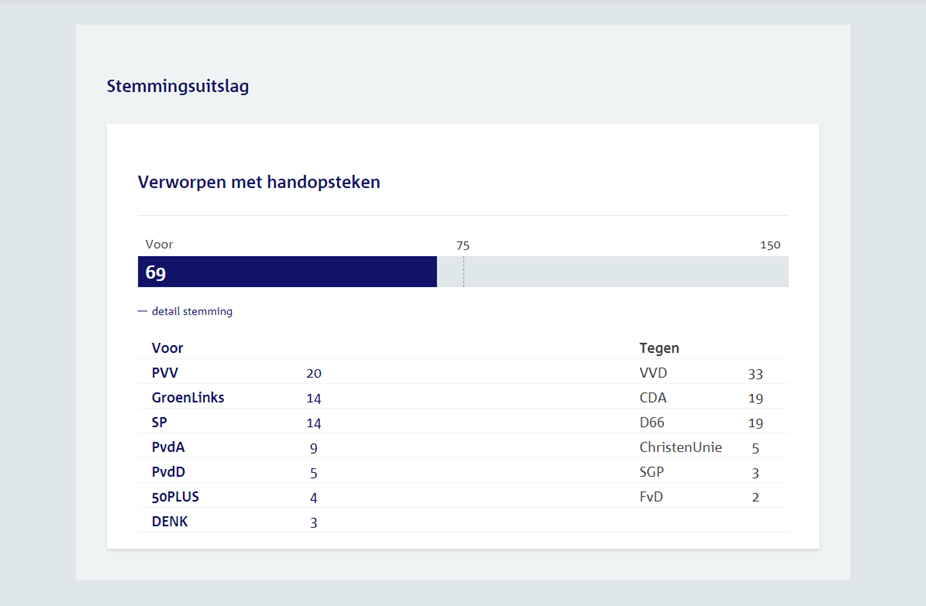
Task: Click the FvD party name
Action: 651,497
